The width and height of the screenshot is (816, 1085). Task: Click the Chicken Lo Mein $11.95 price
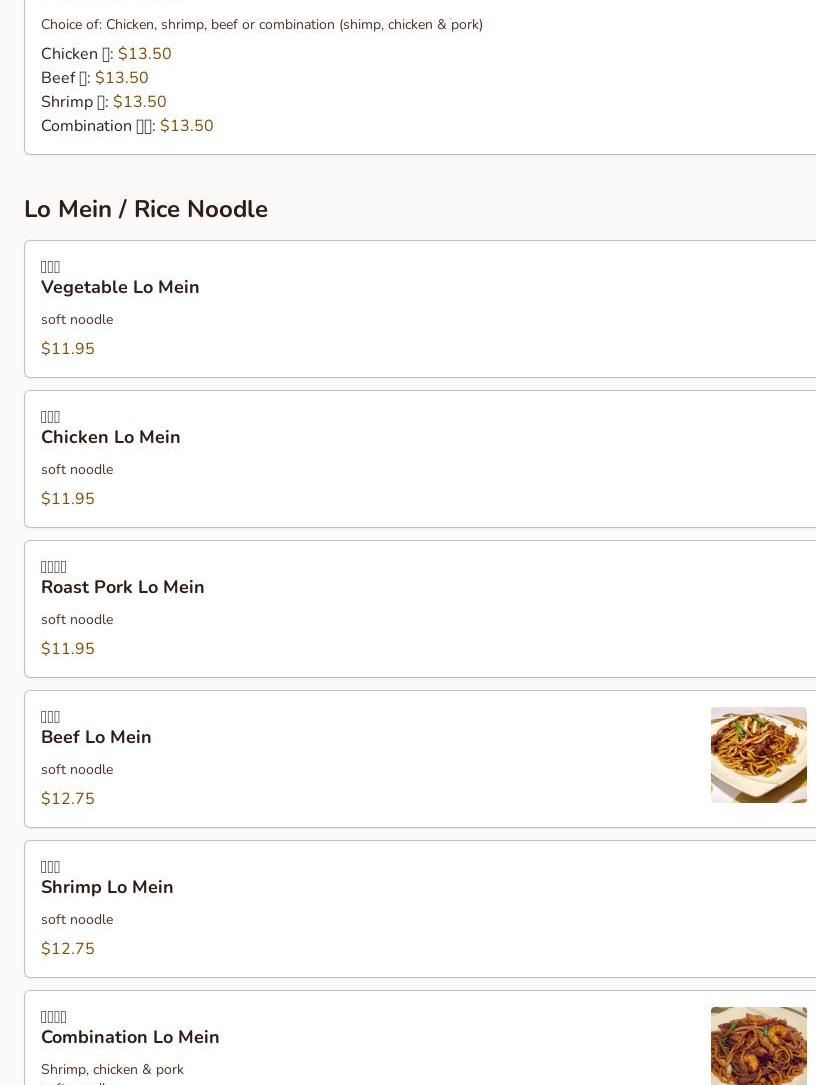(68, 499)
